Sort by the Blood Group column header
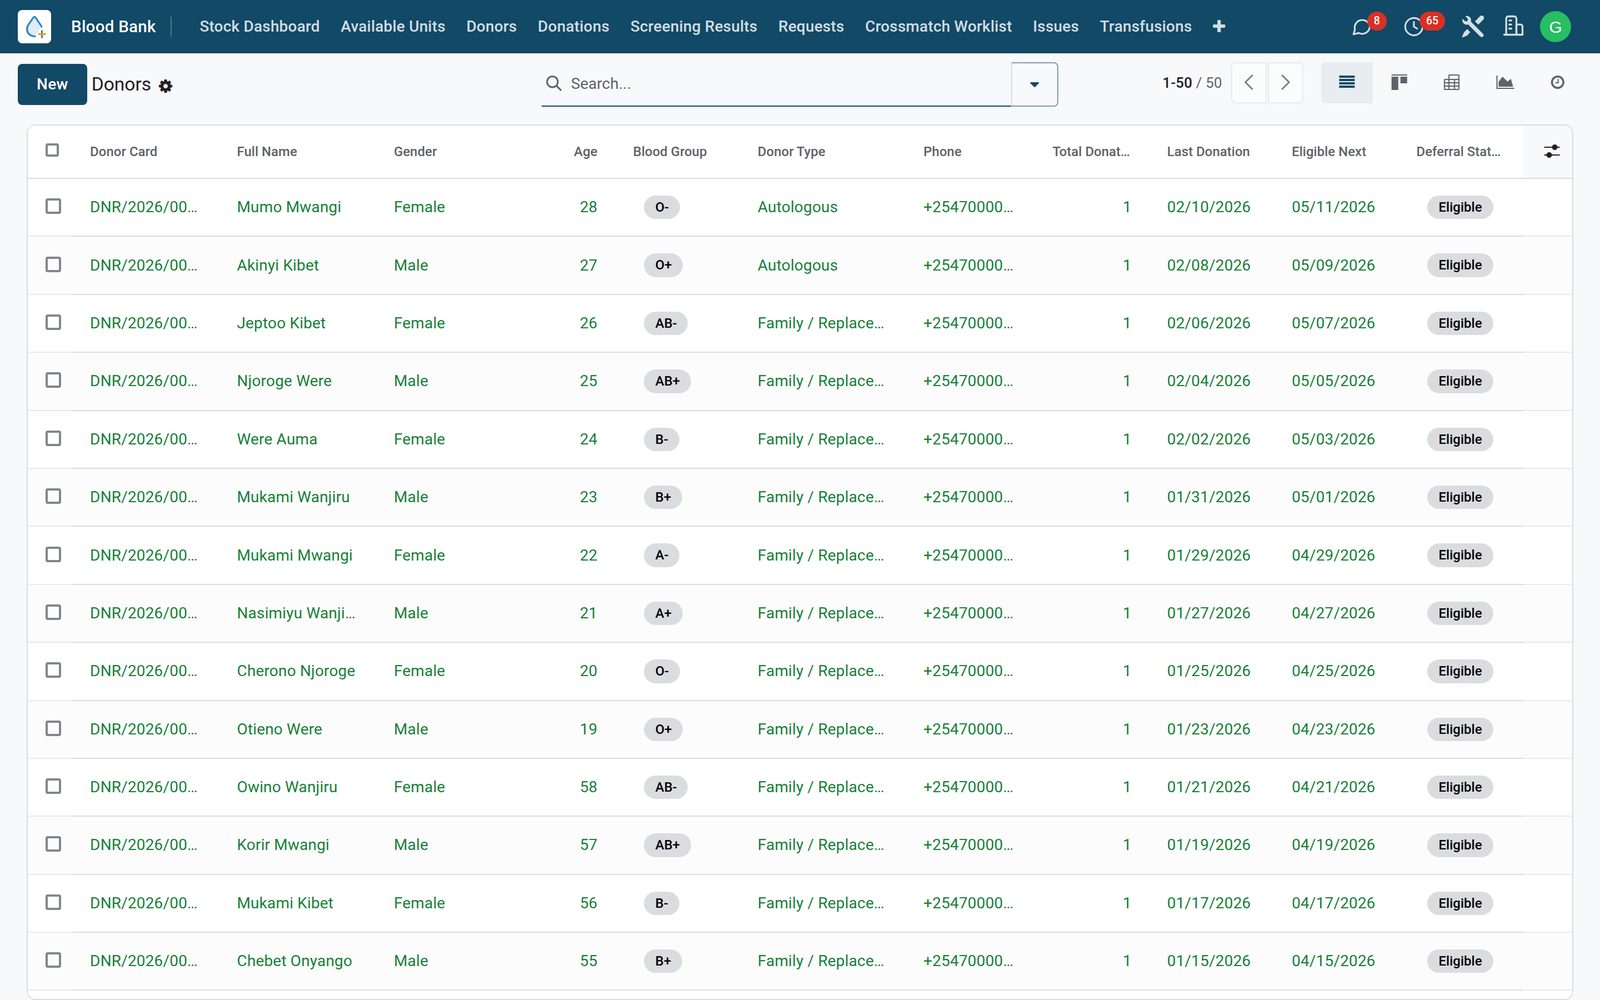This screenshot has width=1600, height=1000. 669,152
